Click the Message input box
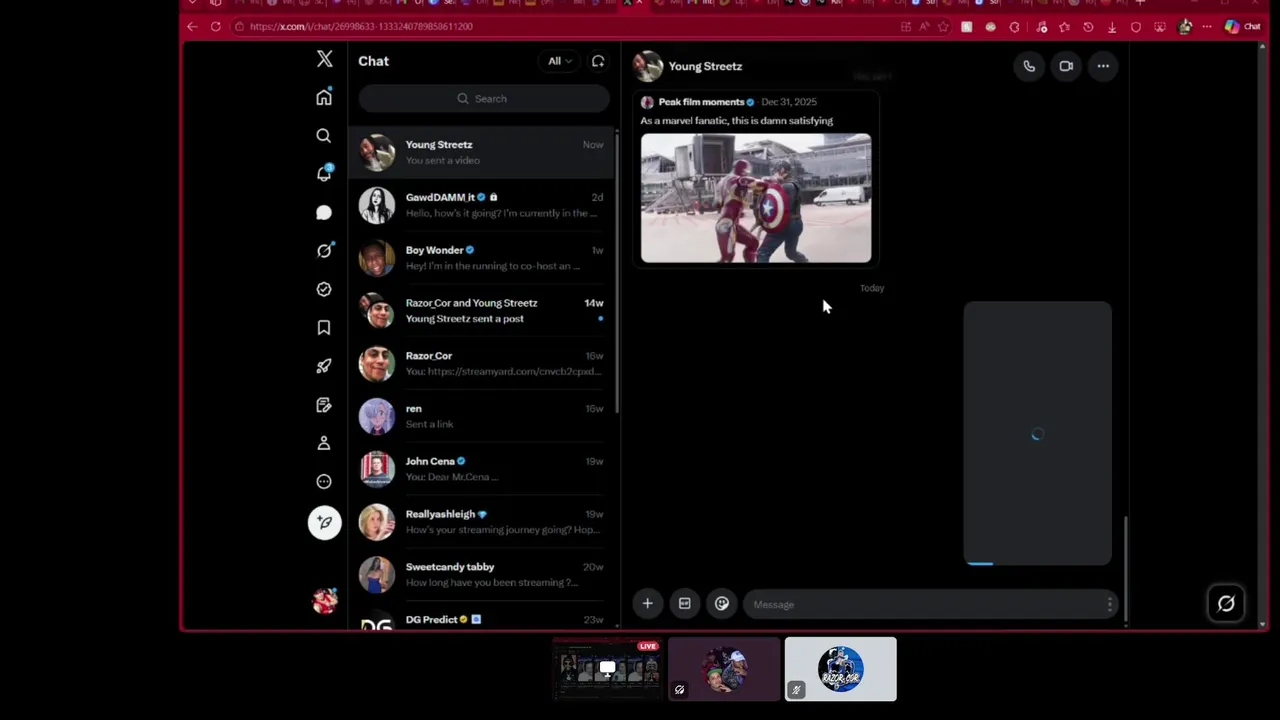1280x720 pixels. coord(930,604)
